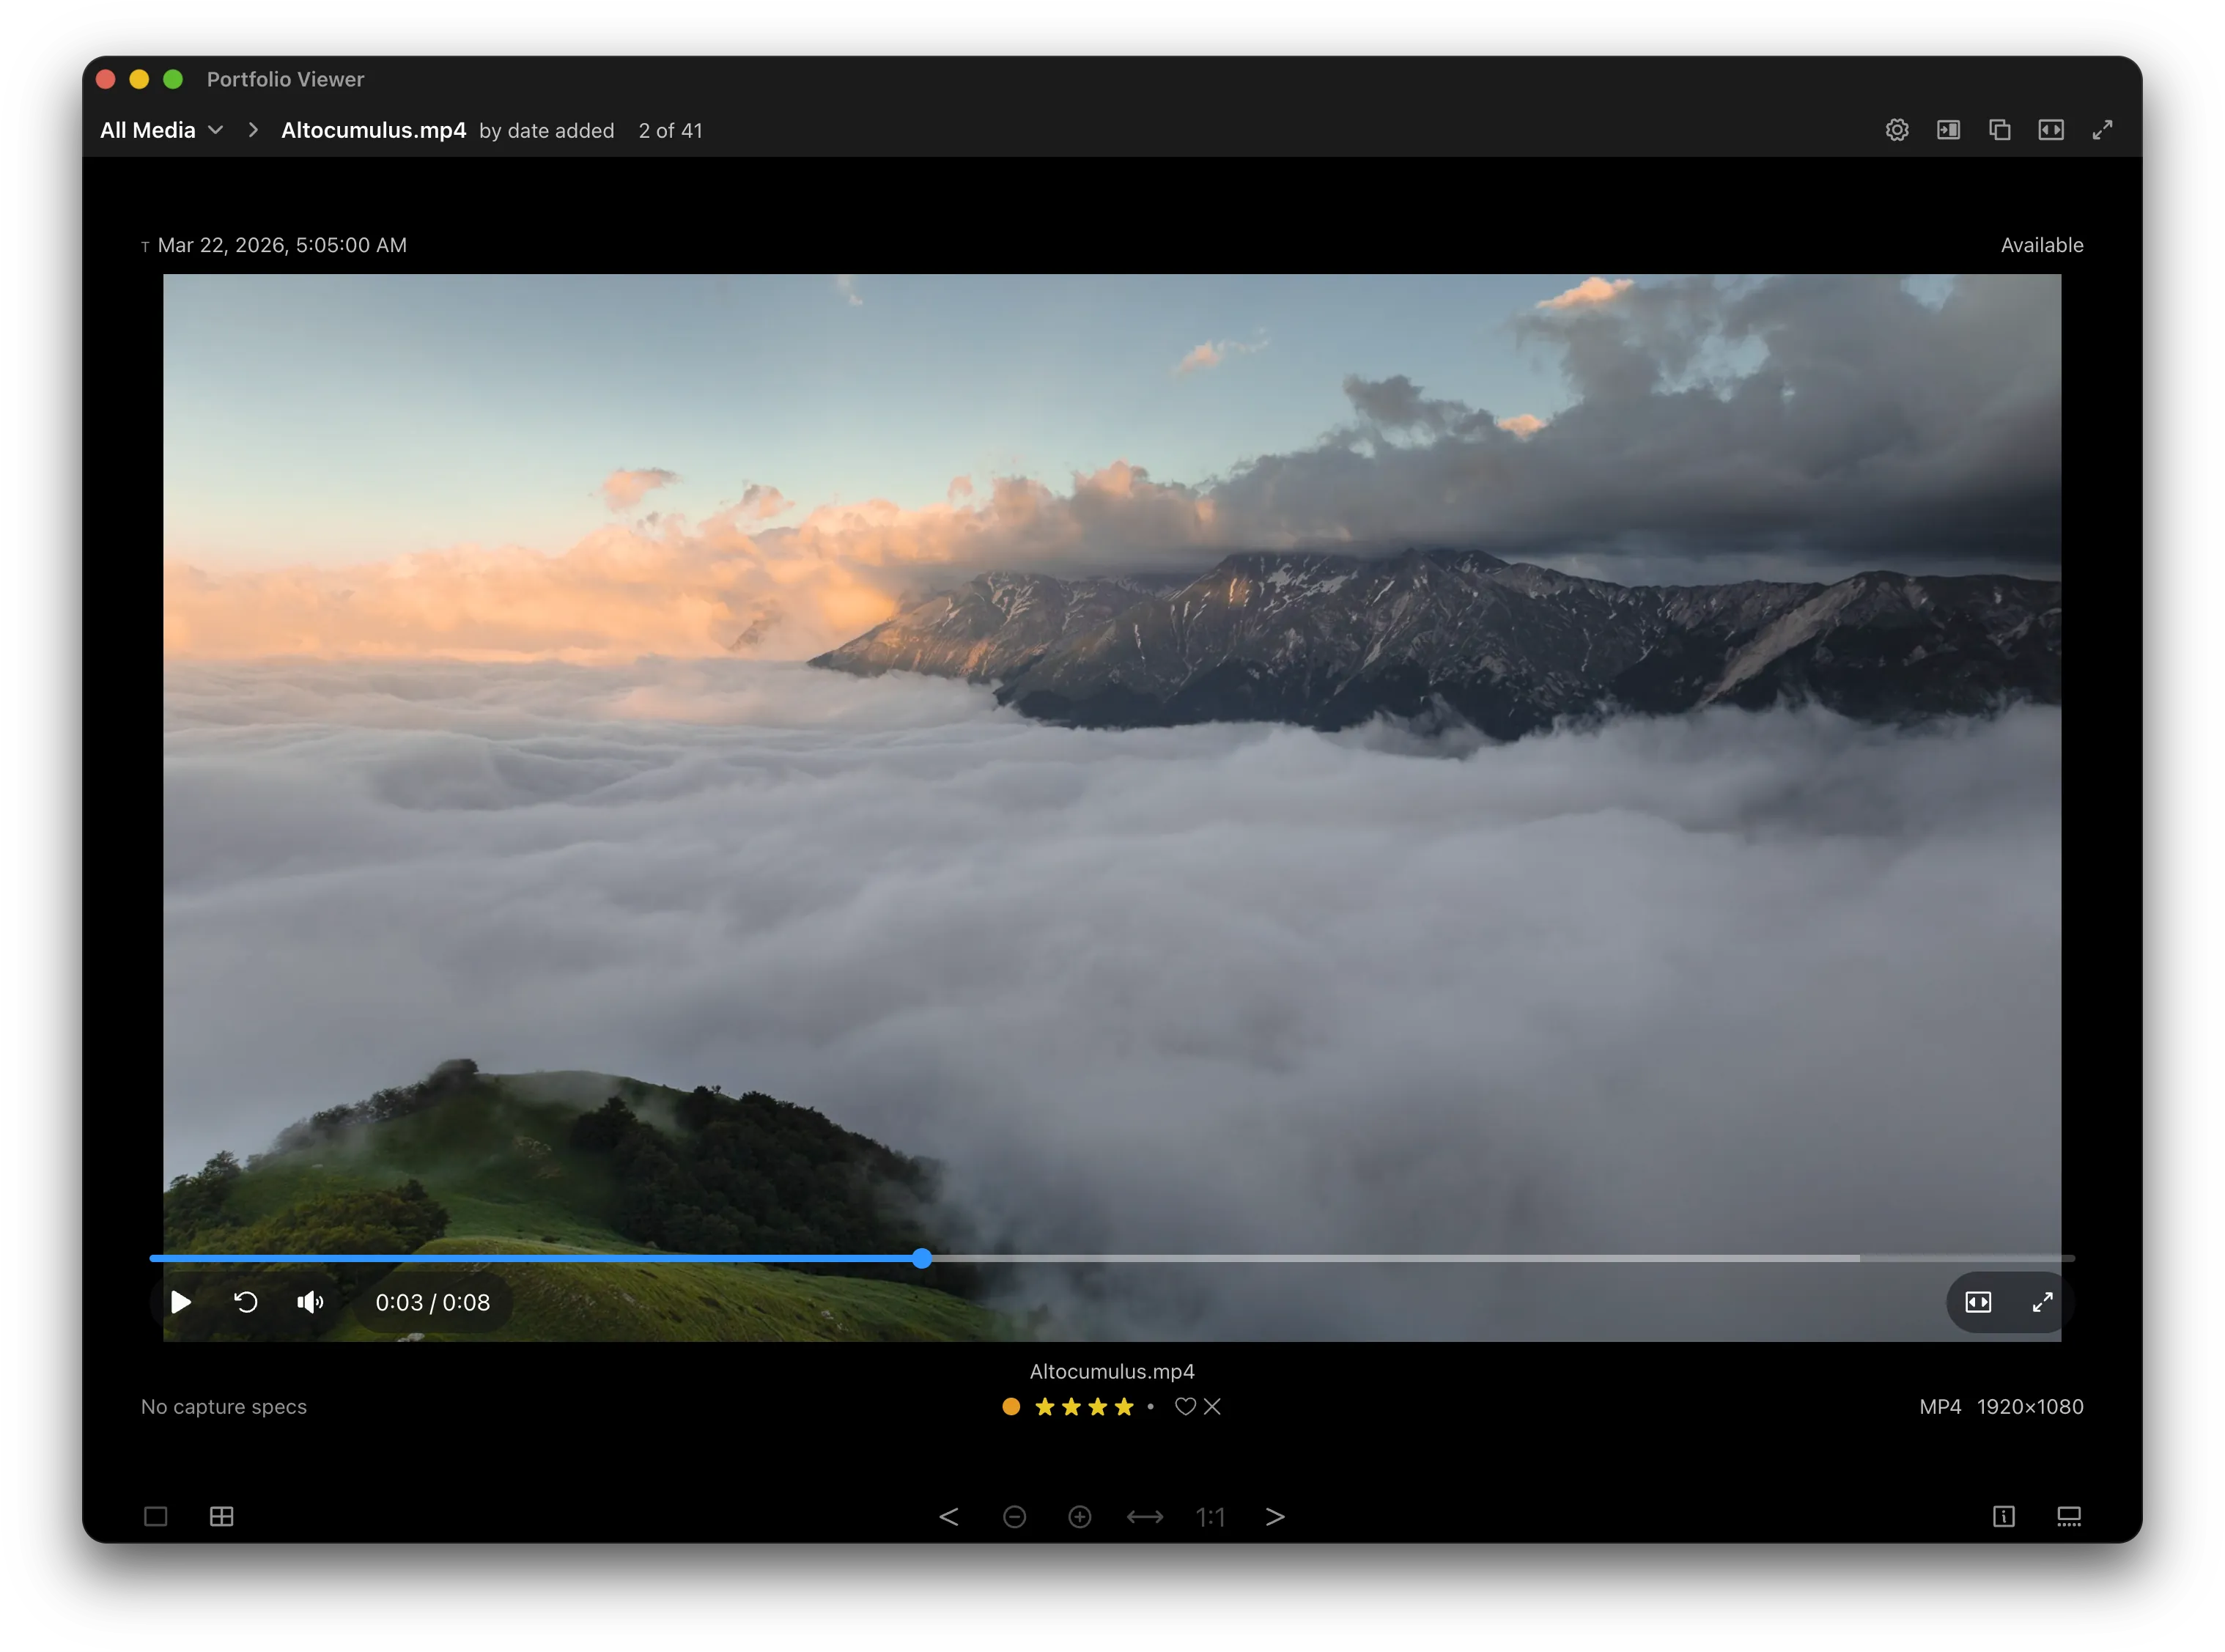
Task: Set rating to four stars
Action: pyautogui.click(x=1124, y=1407)
